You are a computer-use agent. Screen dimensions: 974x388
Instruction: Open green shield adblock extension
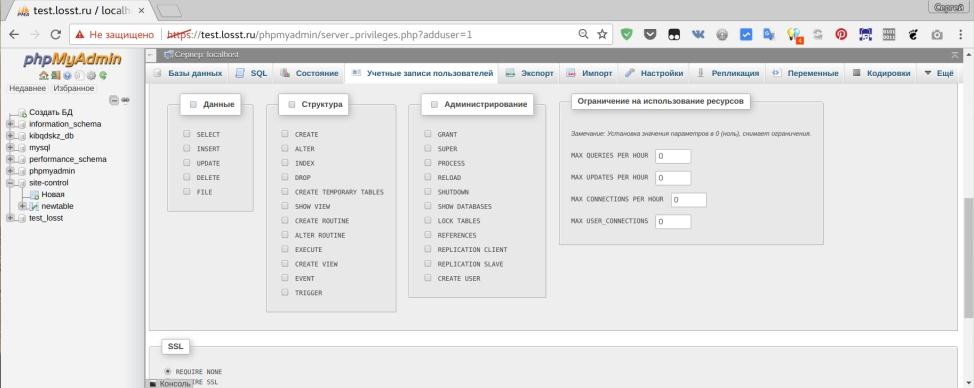click(627, 35)
